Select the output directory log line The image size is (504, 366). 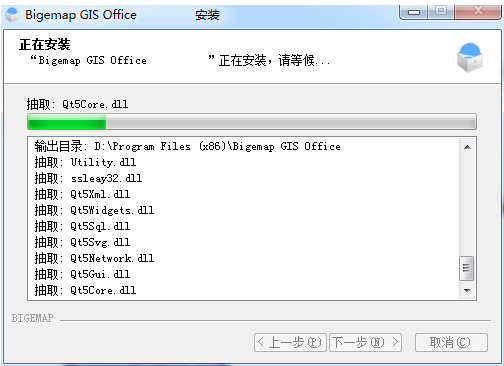188,146
